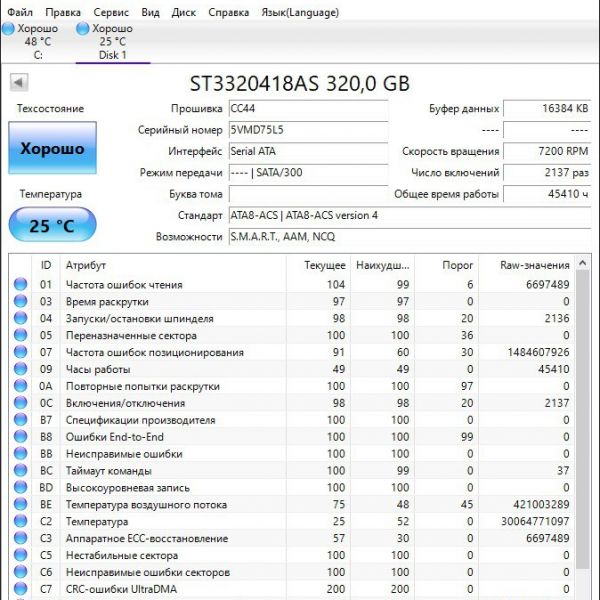Select the Disk 1 tab at 25 °C
The height and width of the screenshot is (600, 600).
(113, 41)
